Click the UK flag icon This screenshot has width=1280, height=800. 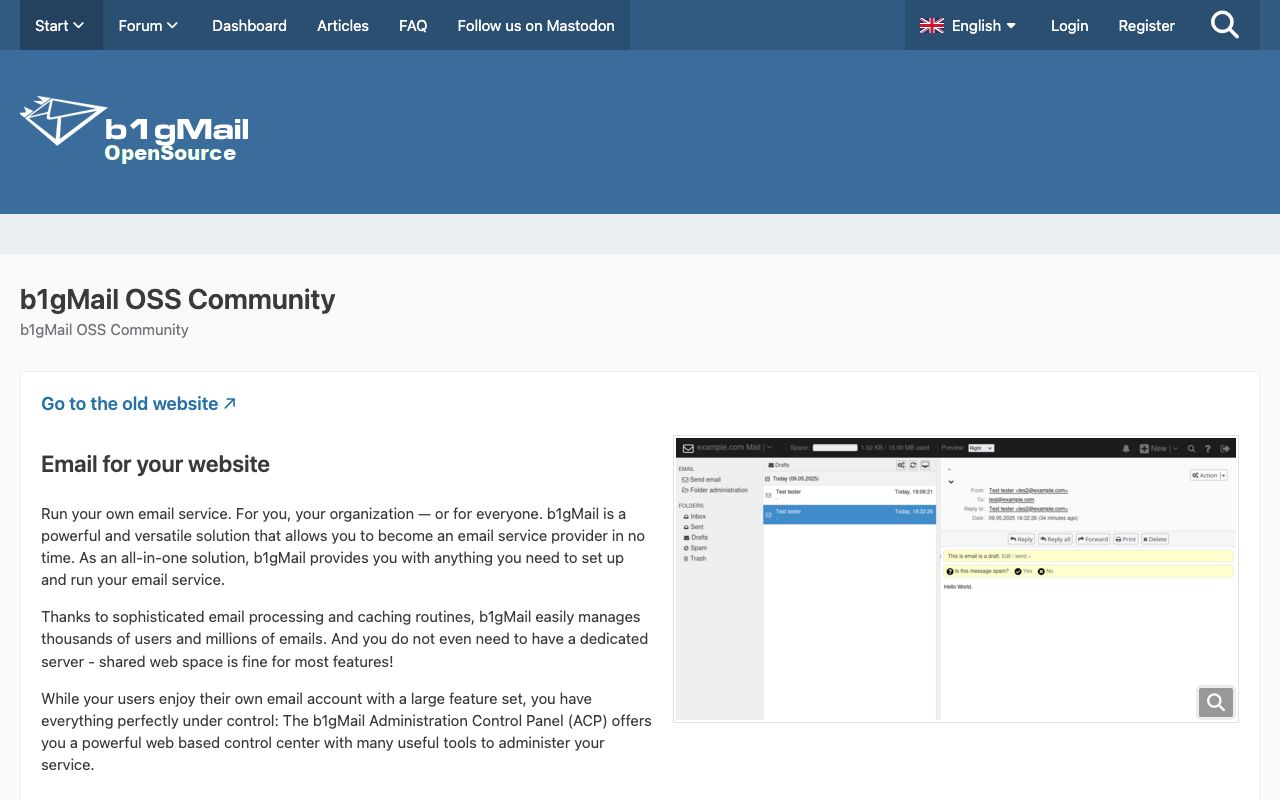coord(932,25)
